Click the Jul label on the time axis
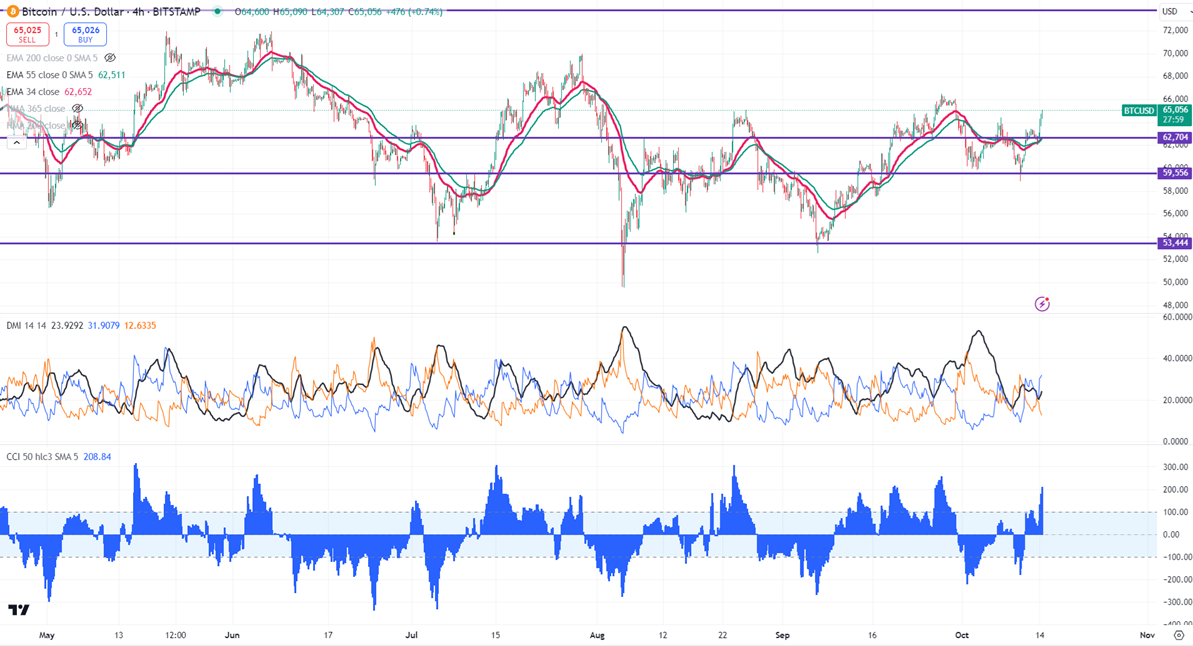The width and height of the screenshot is (1193, 646). [412, 635]
